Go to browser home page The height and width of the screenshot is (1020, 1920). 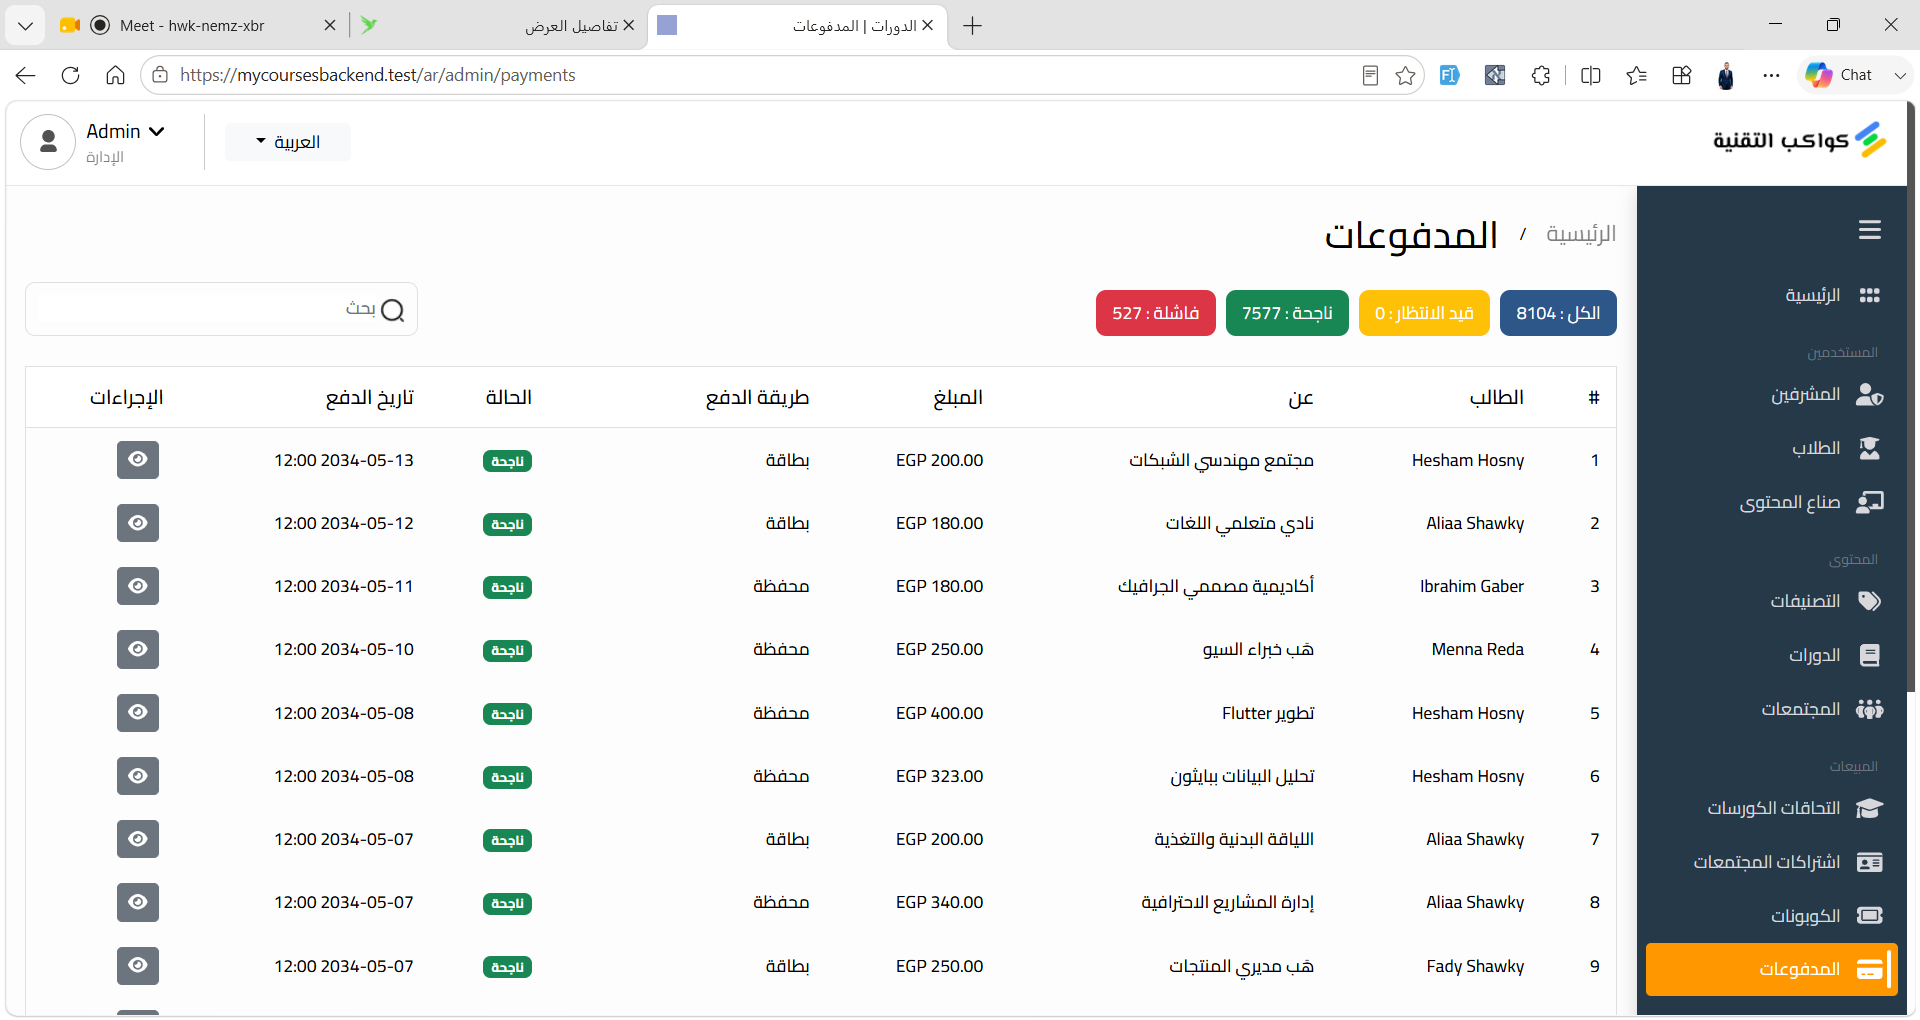[x=115, y=75]
